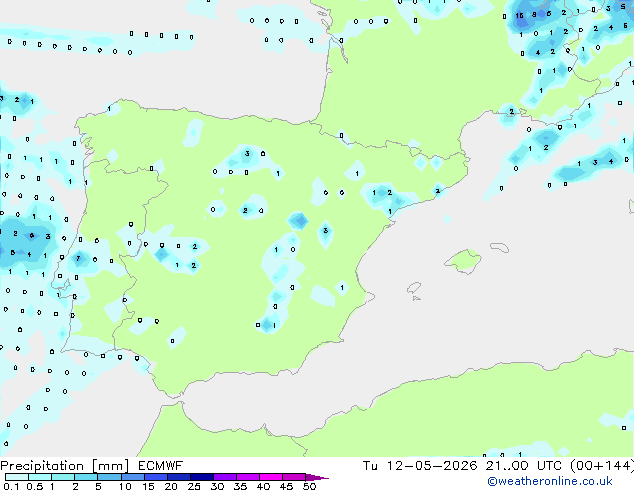Click the over-50 arrow tip of the legend

pos(317,477)
